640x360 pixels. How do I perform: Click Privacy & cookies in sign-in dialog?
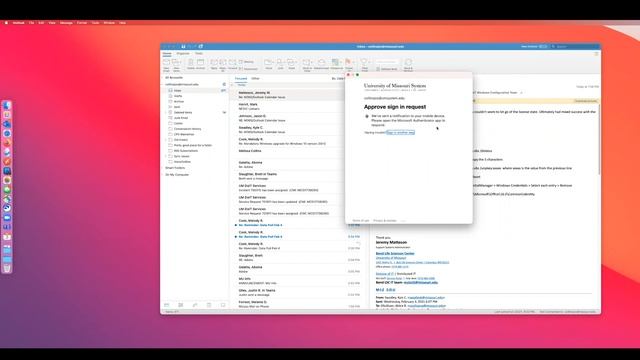click(x=385, y=220)
